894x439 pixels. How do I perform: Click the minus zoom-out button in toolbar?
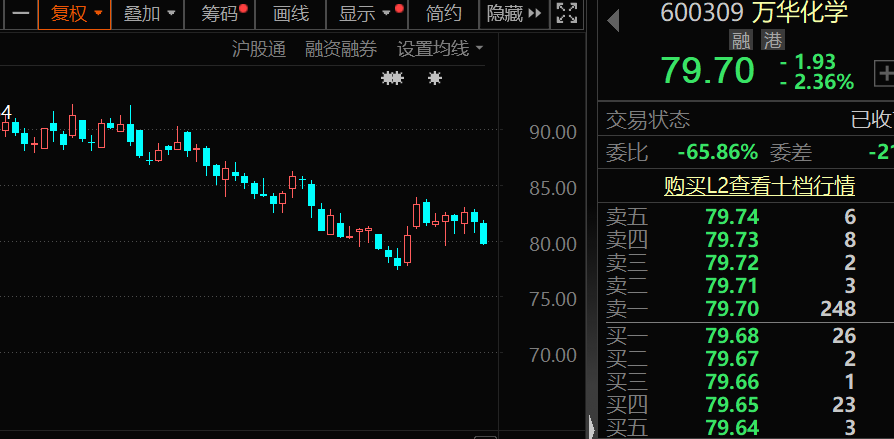tap(18, 13)
